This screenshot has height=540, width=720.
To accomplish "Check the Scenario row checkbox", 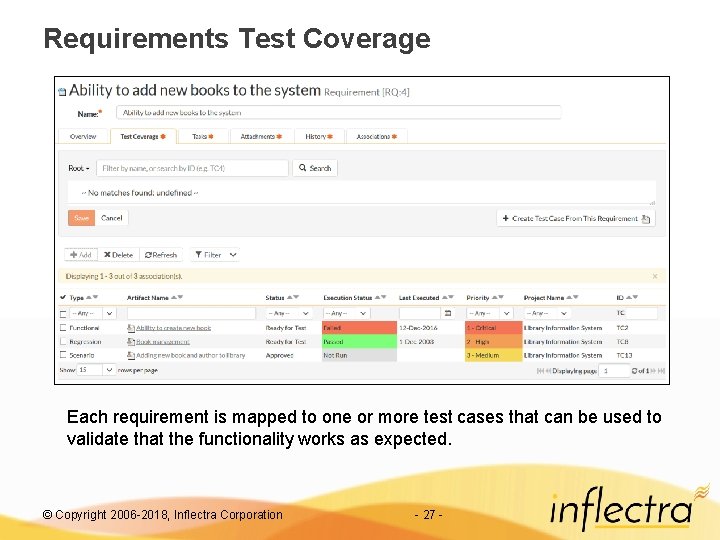I will point(63,355).
